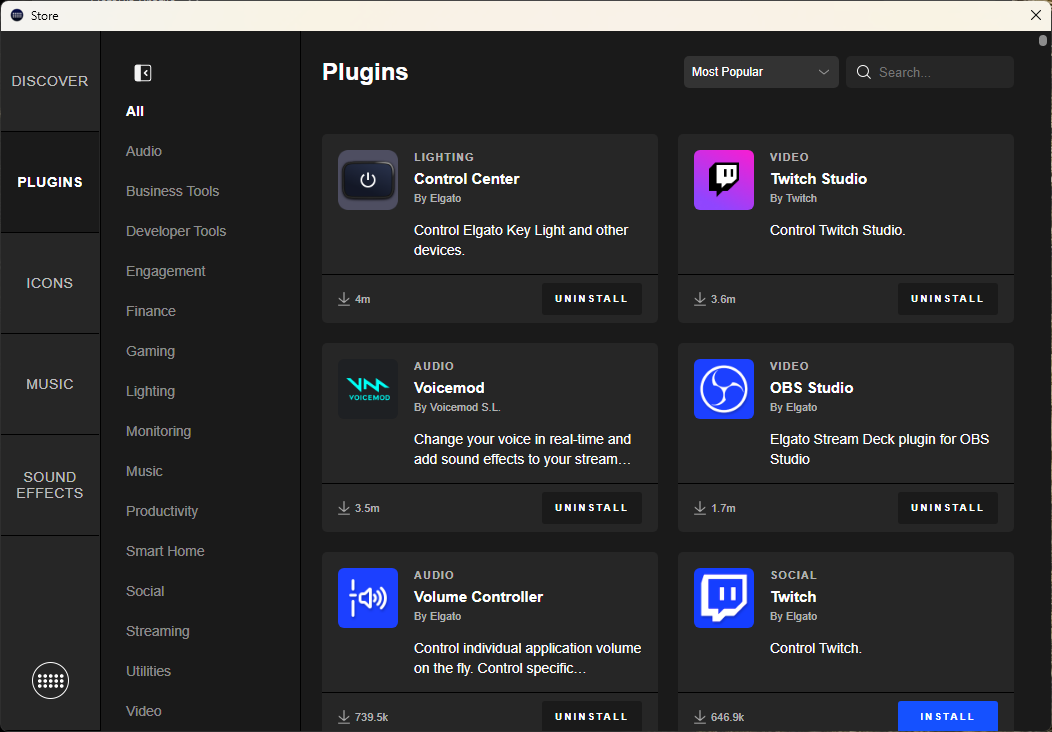Choose the Smart Home category
The image size is (1052, 732).
pos(165,551)
